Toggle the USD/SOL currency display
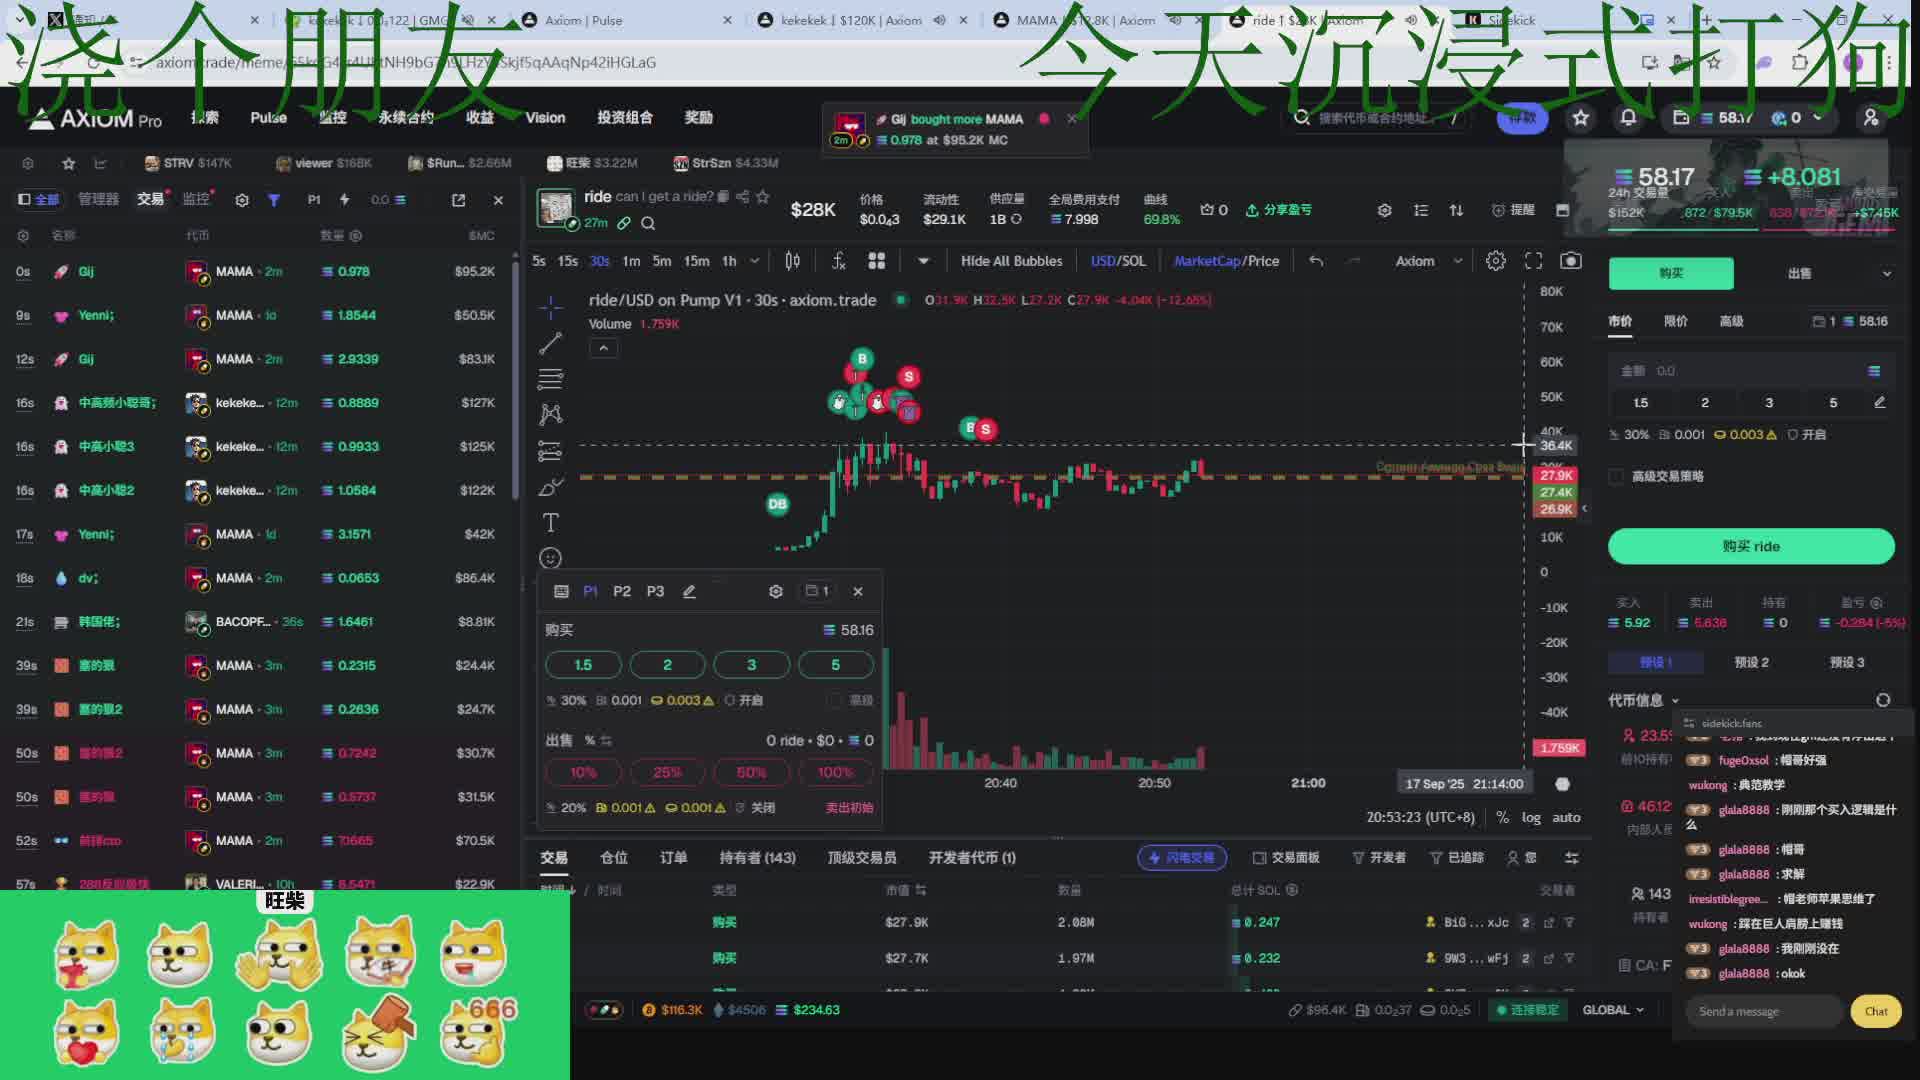 pyautogui.click(x=1118, y=261)
